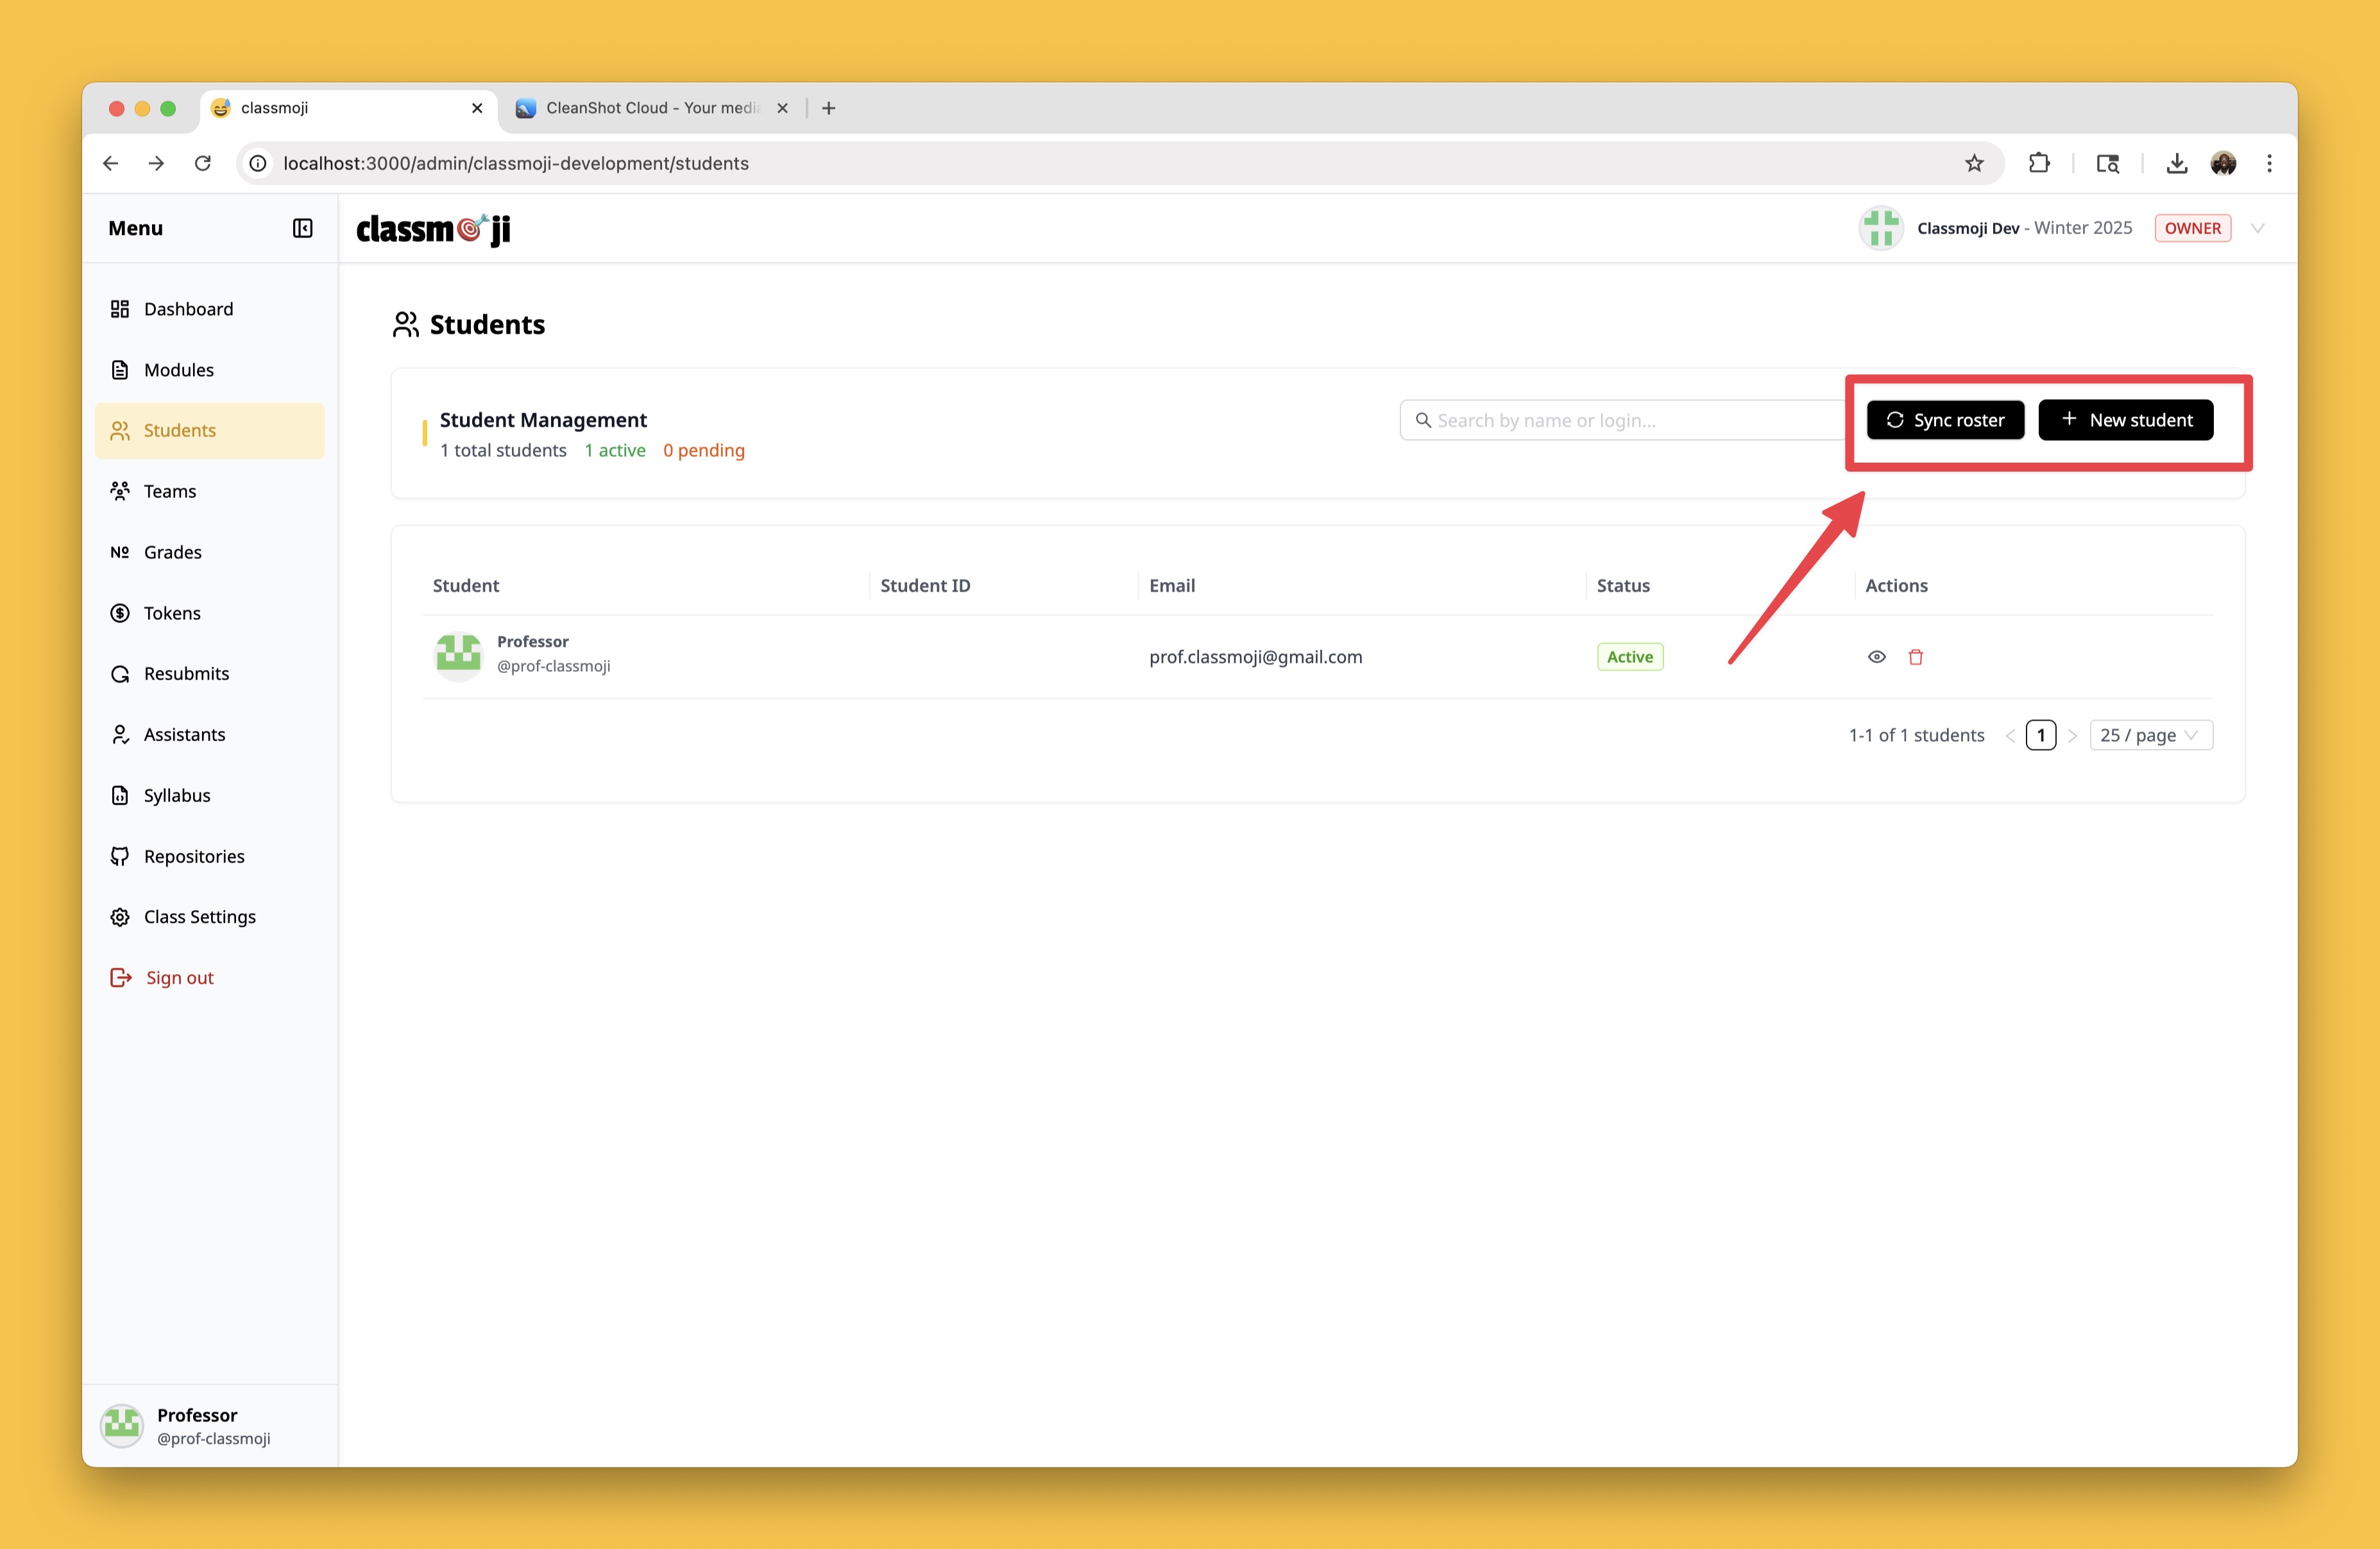Expand the class selector chevron
This screenshot has height=1549, width=2380.
pyautogui.click(x=2257, y=228)
